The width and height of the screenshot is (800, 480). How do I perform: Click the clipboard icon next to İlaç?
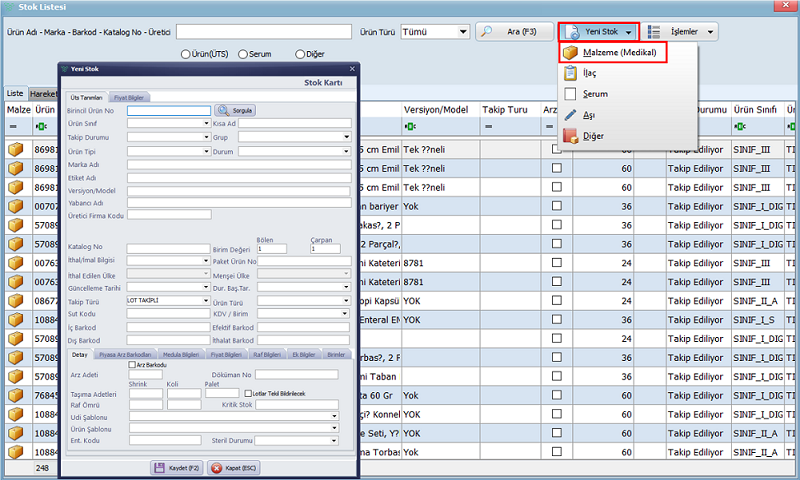(x=570, y=73)
